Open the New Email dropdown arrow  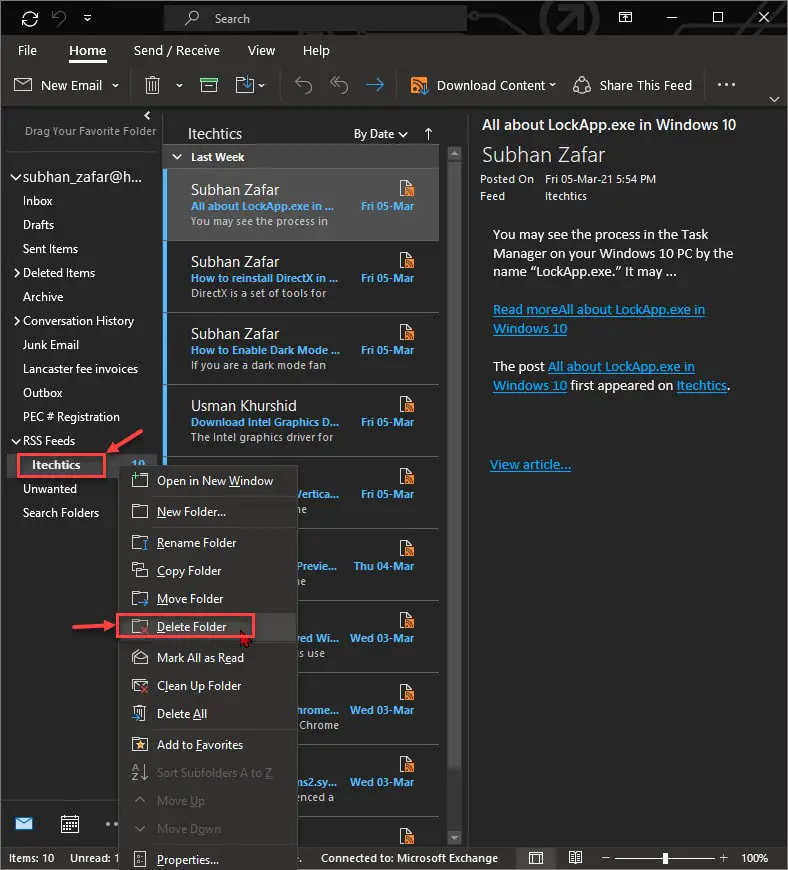click(115, 85)
